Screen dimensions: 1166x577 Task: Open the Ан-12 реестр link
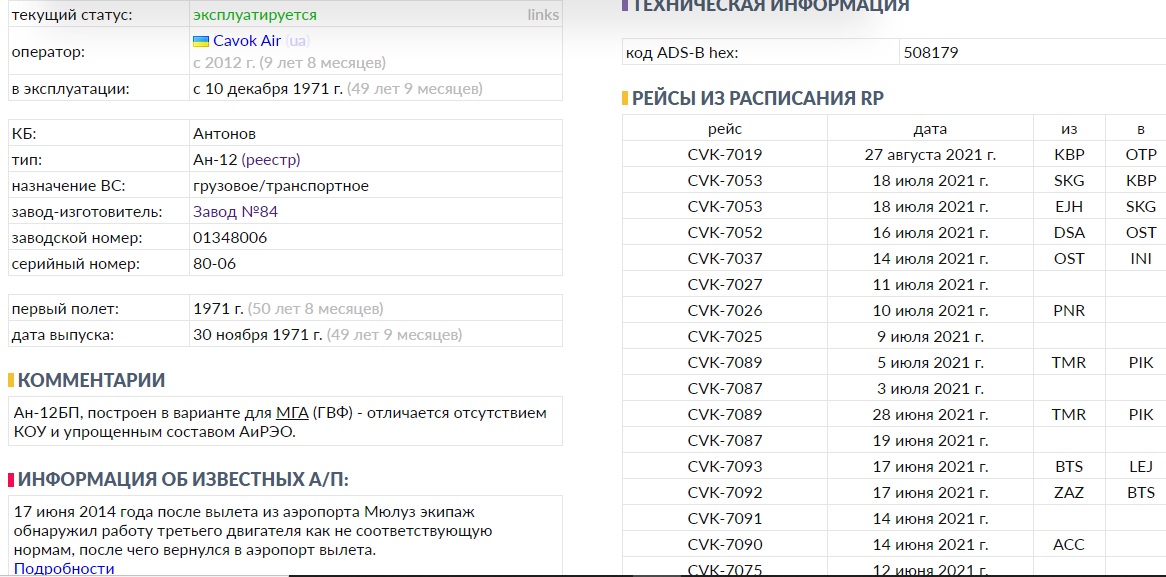[271, 160]
